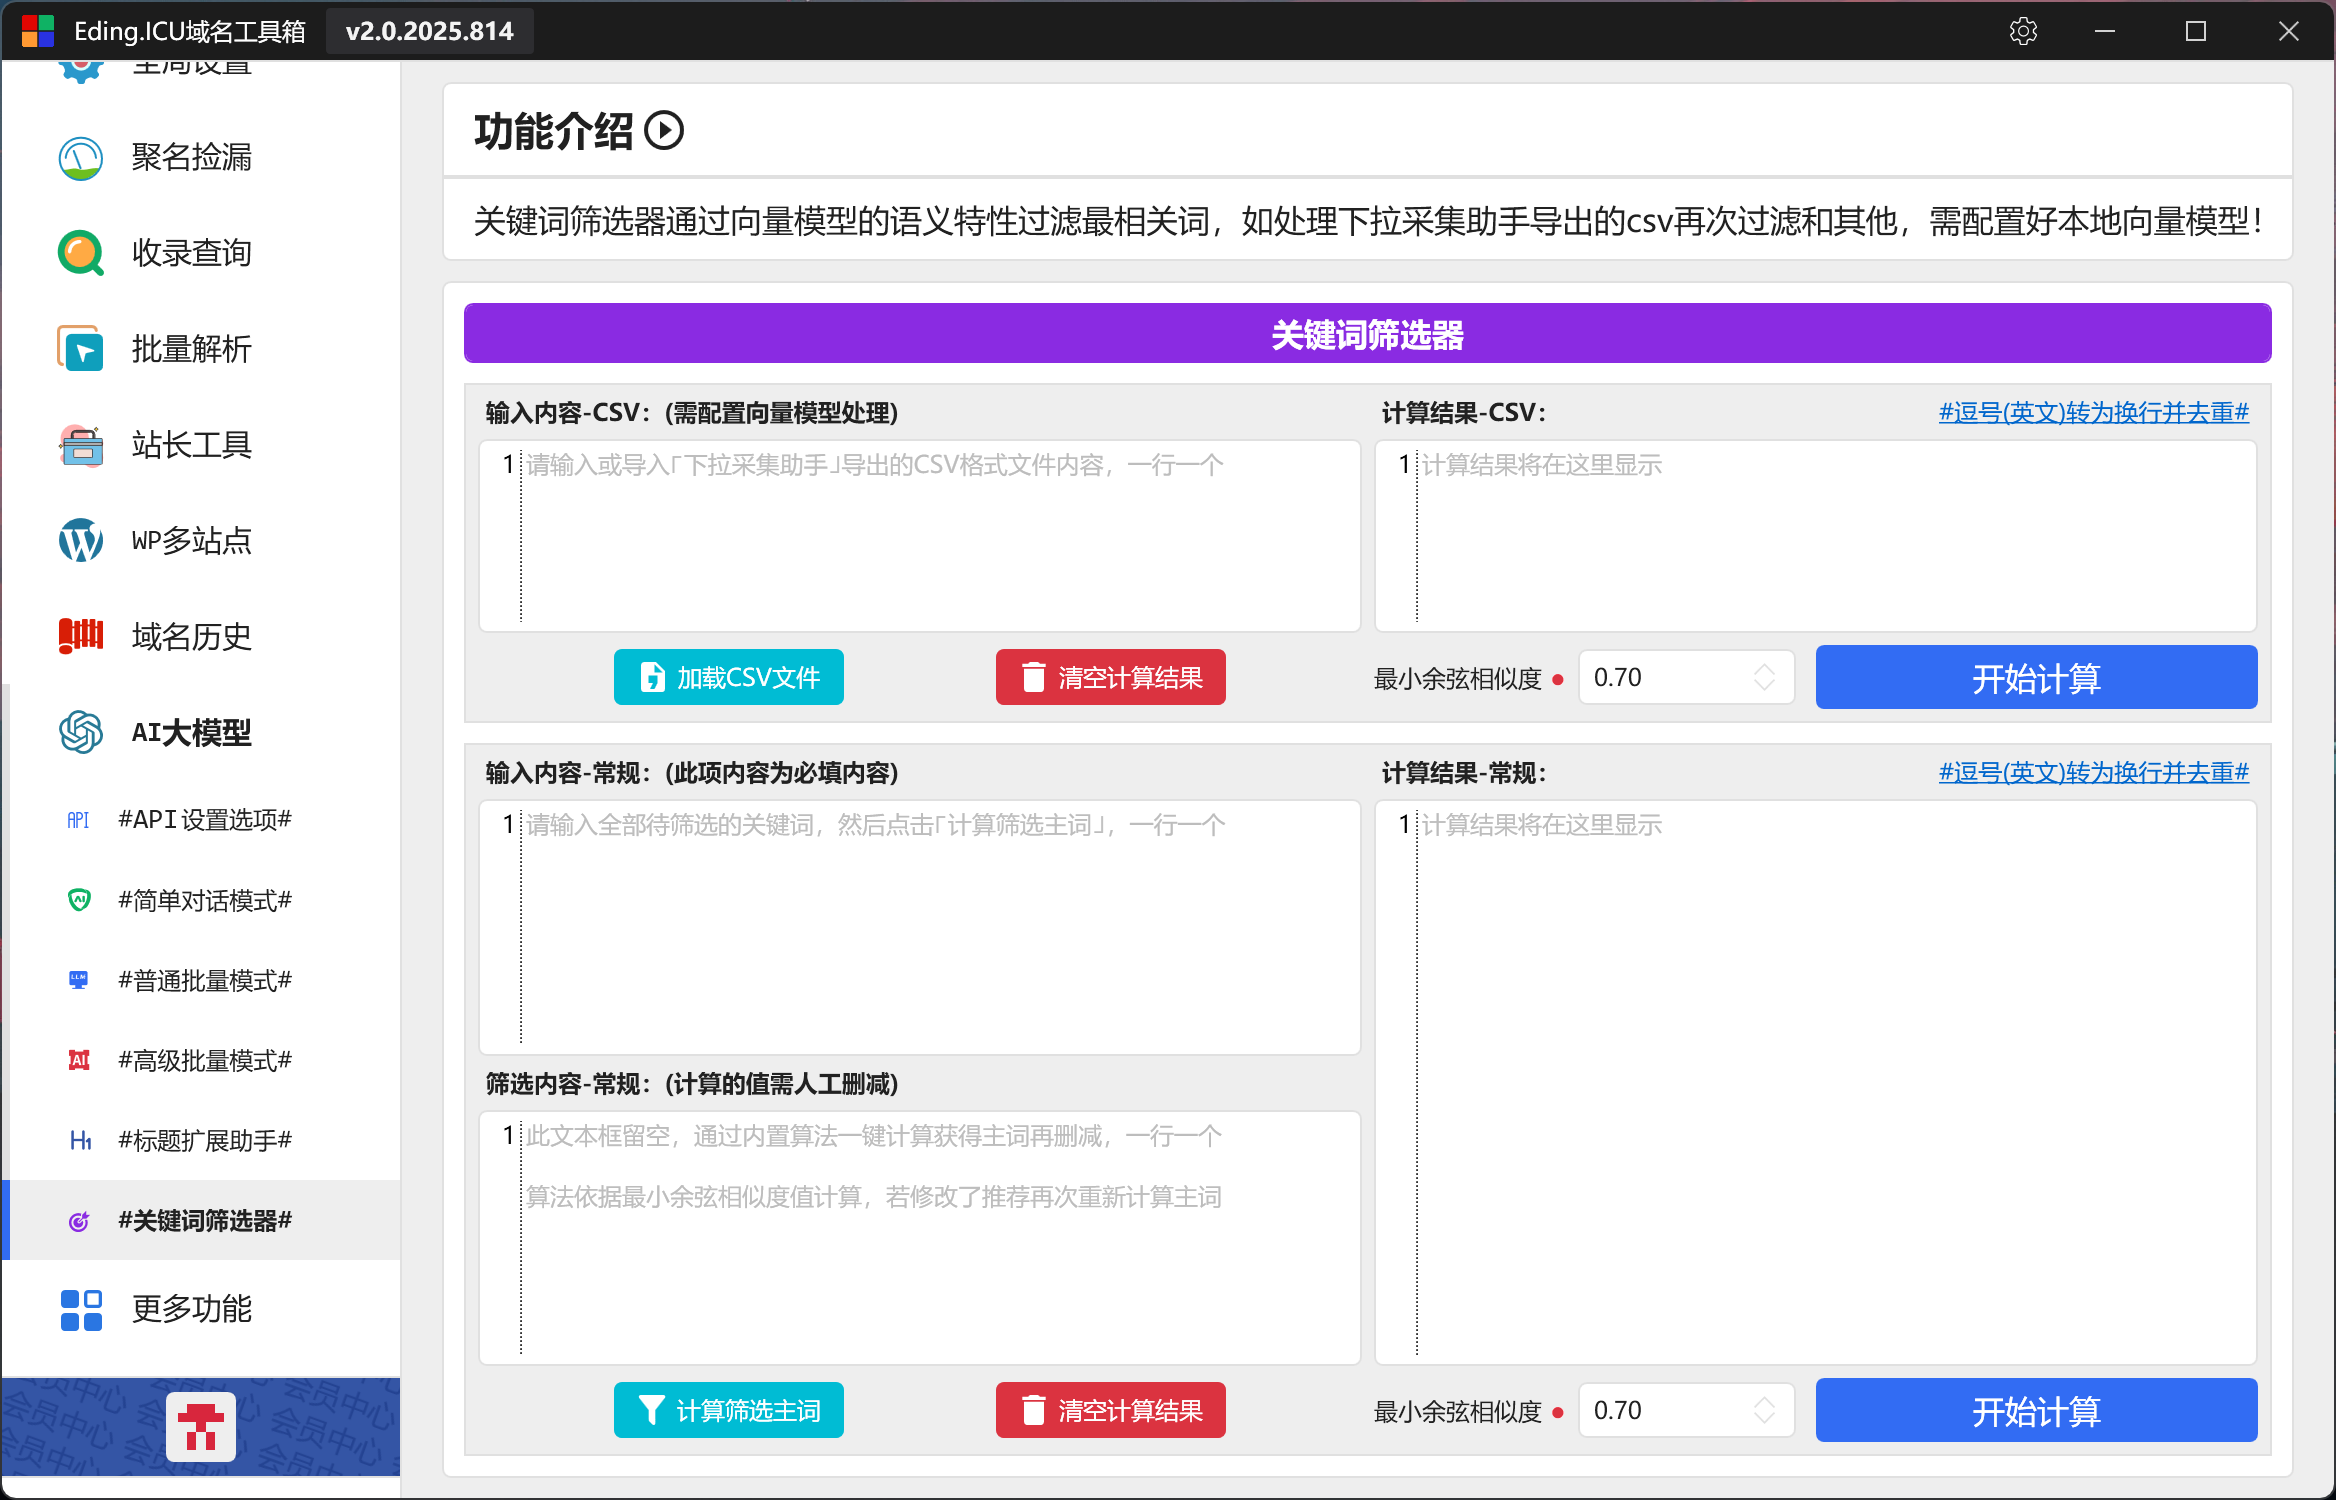Select #API设置选项# menu item

pos(205,820)
